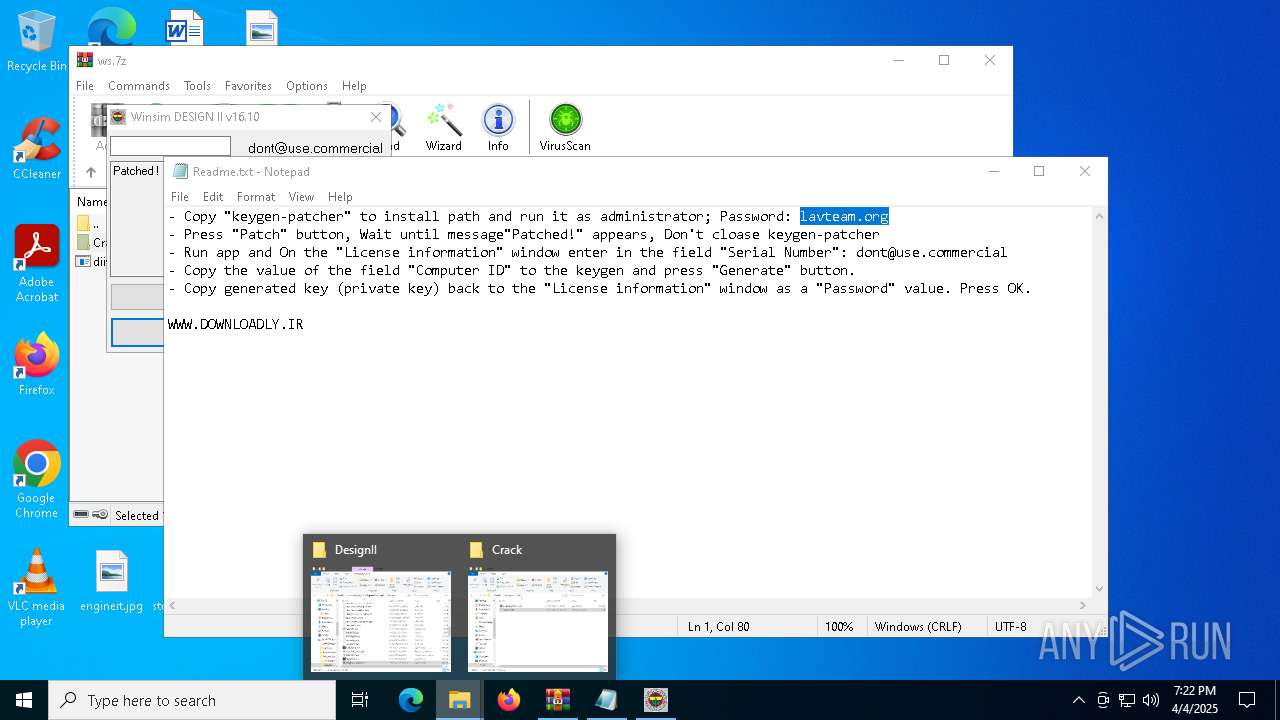Viewport: 1280px width, 720px height.
Task: Click File Explorer taskbar icon
Action: [460, 700]
